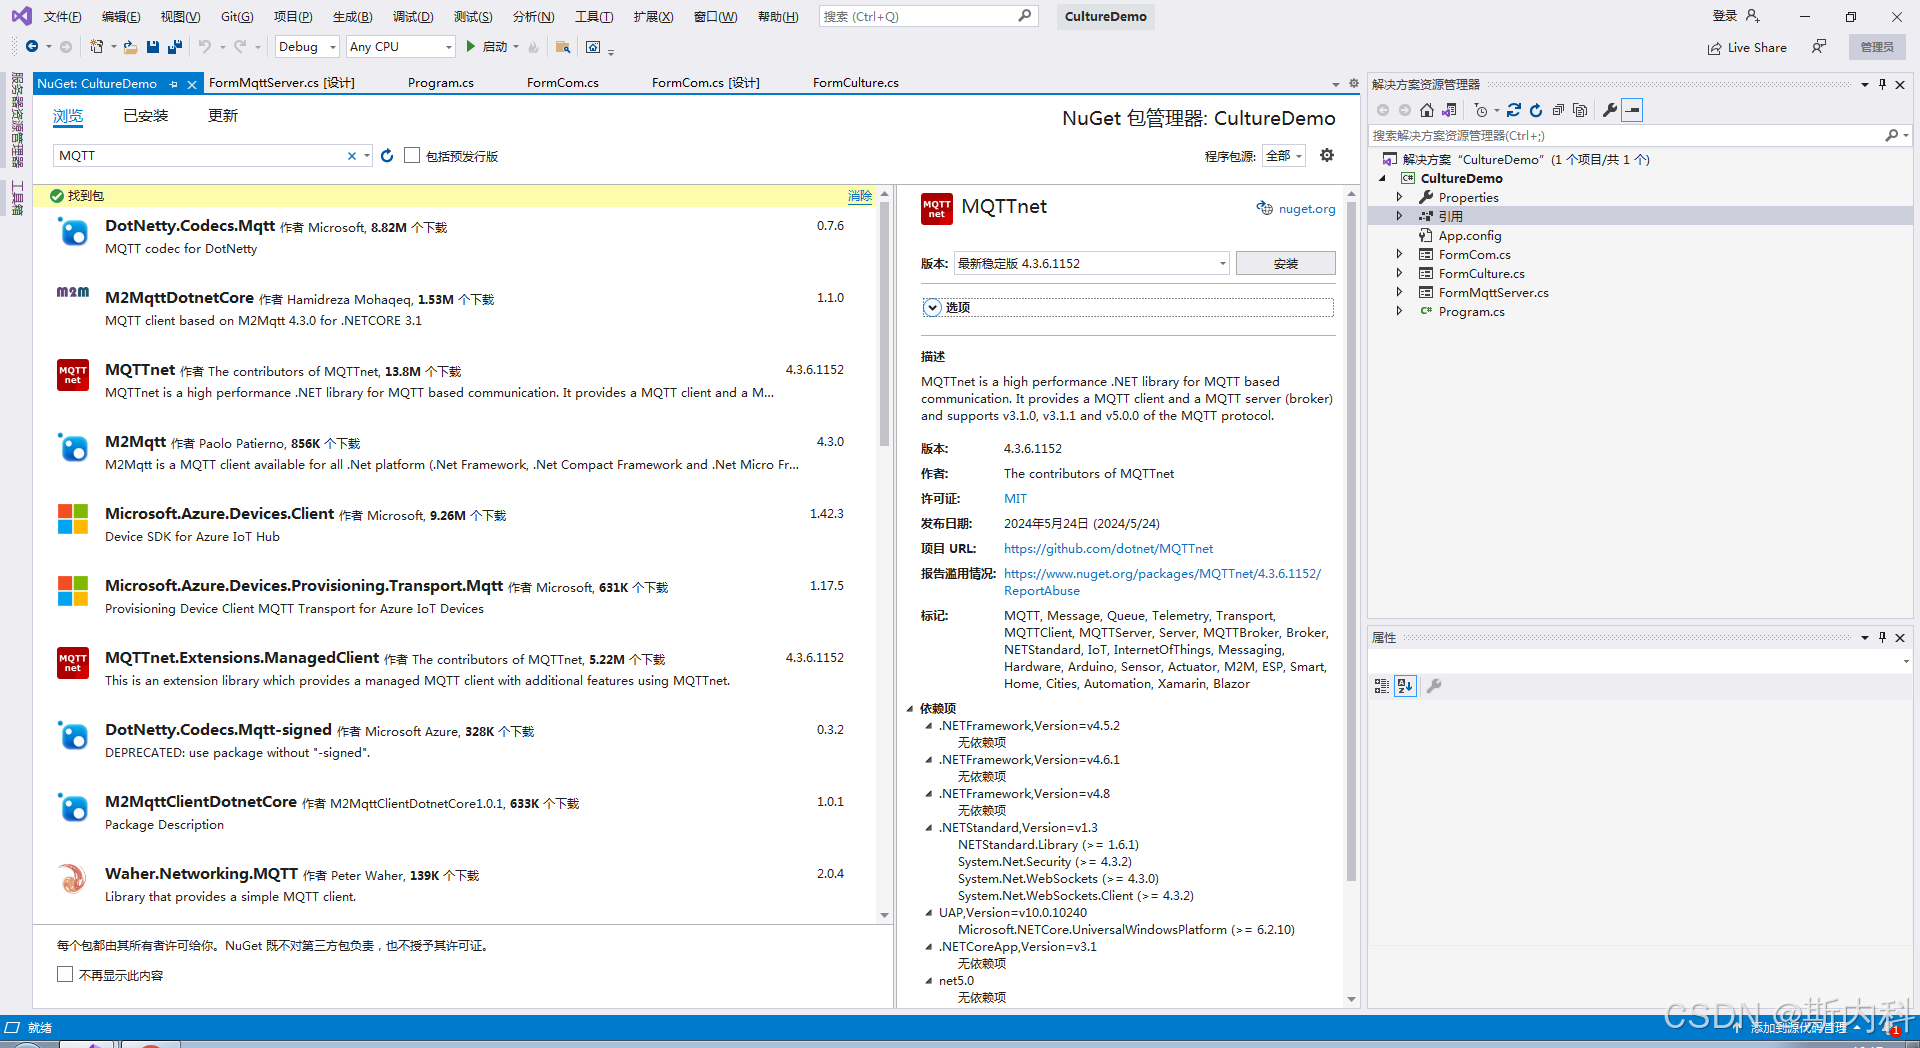Select the M2Mqtt package in results
The image size is (1920, 1048).
(x=456, y=453)
